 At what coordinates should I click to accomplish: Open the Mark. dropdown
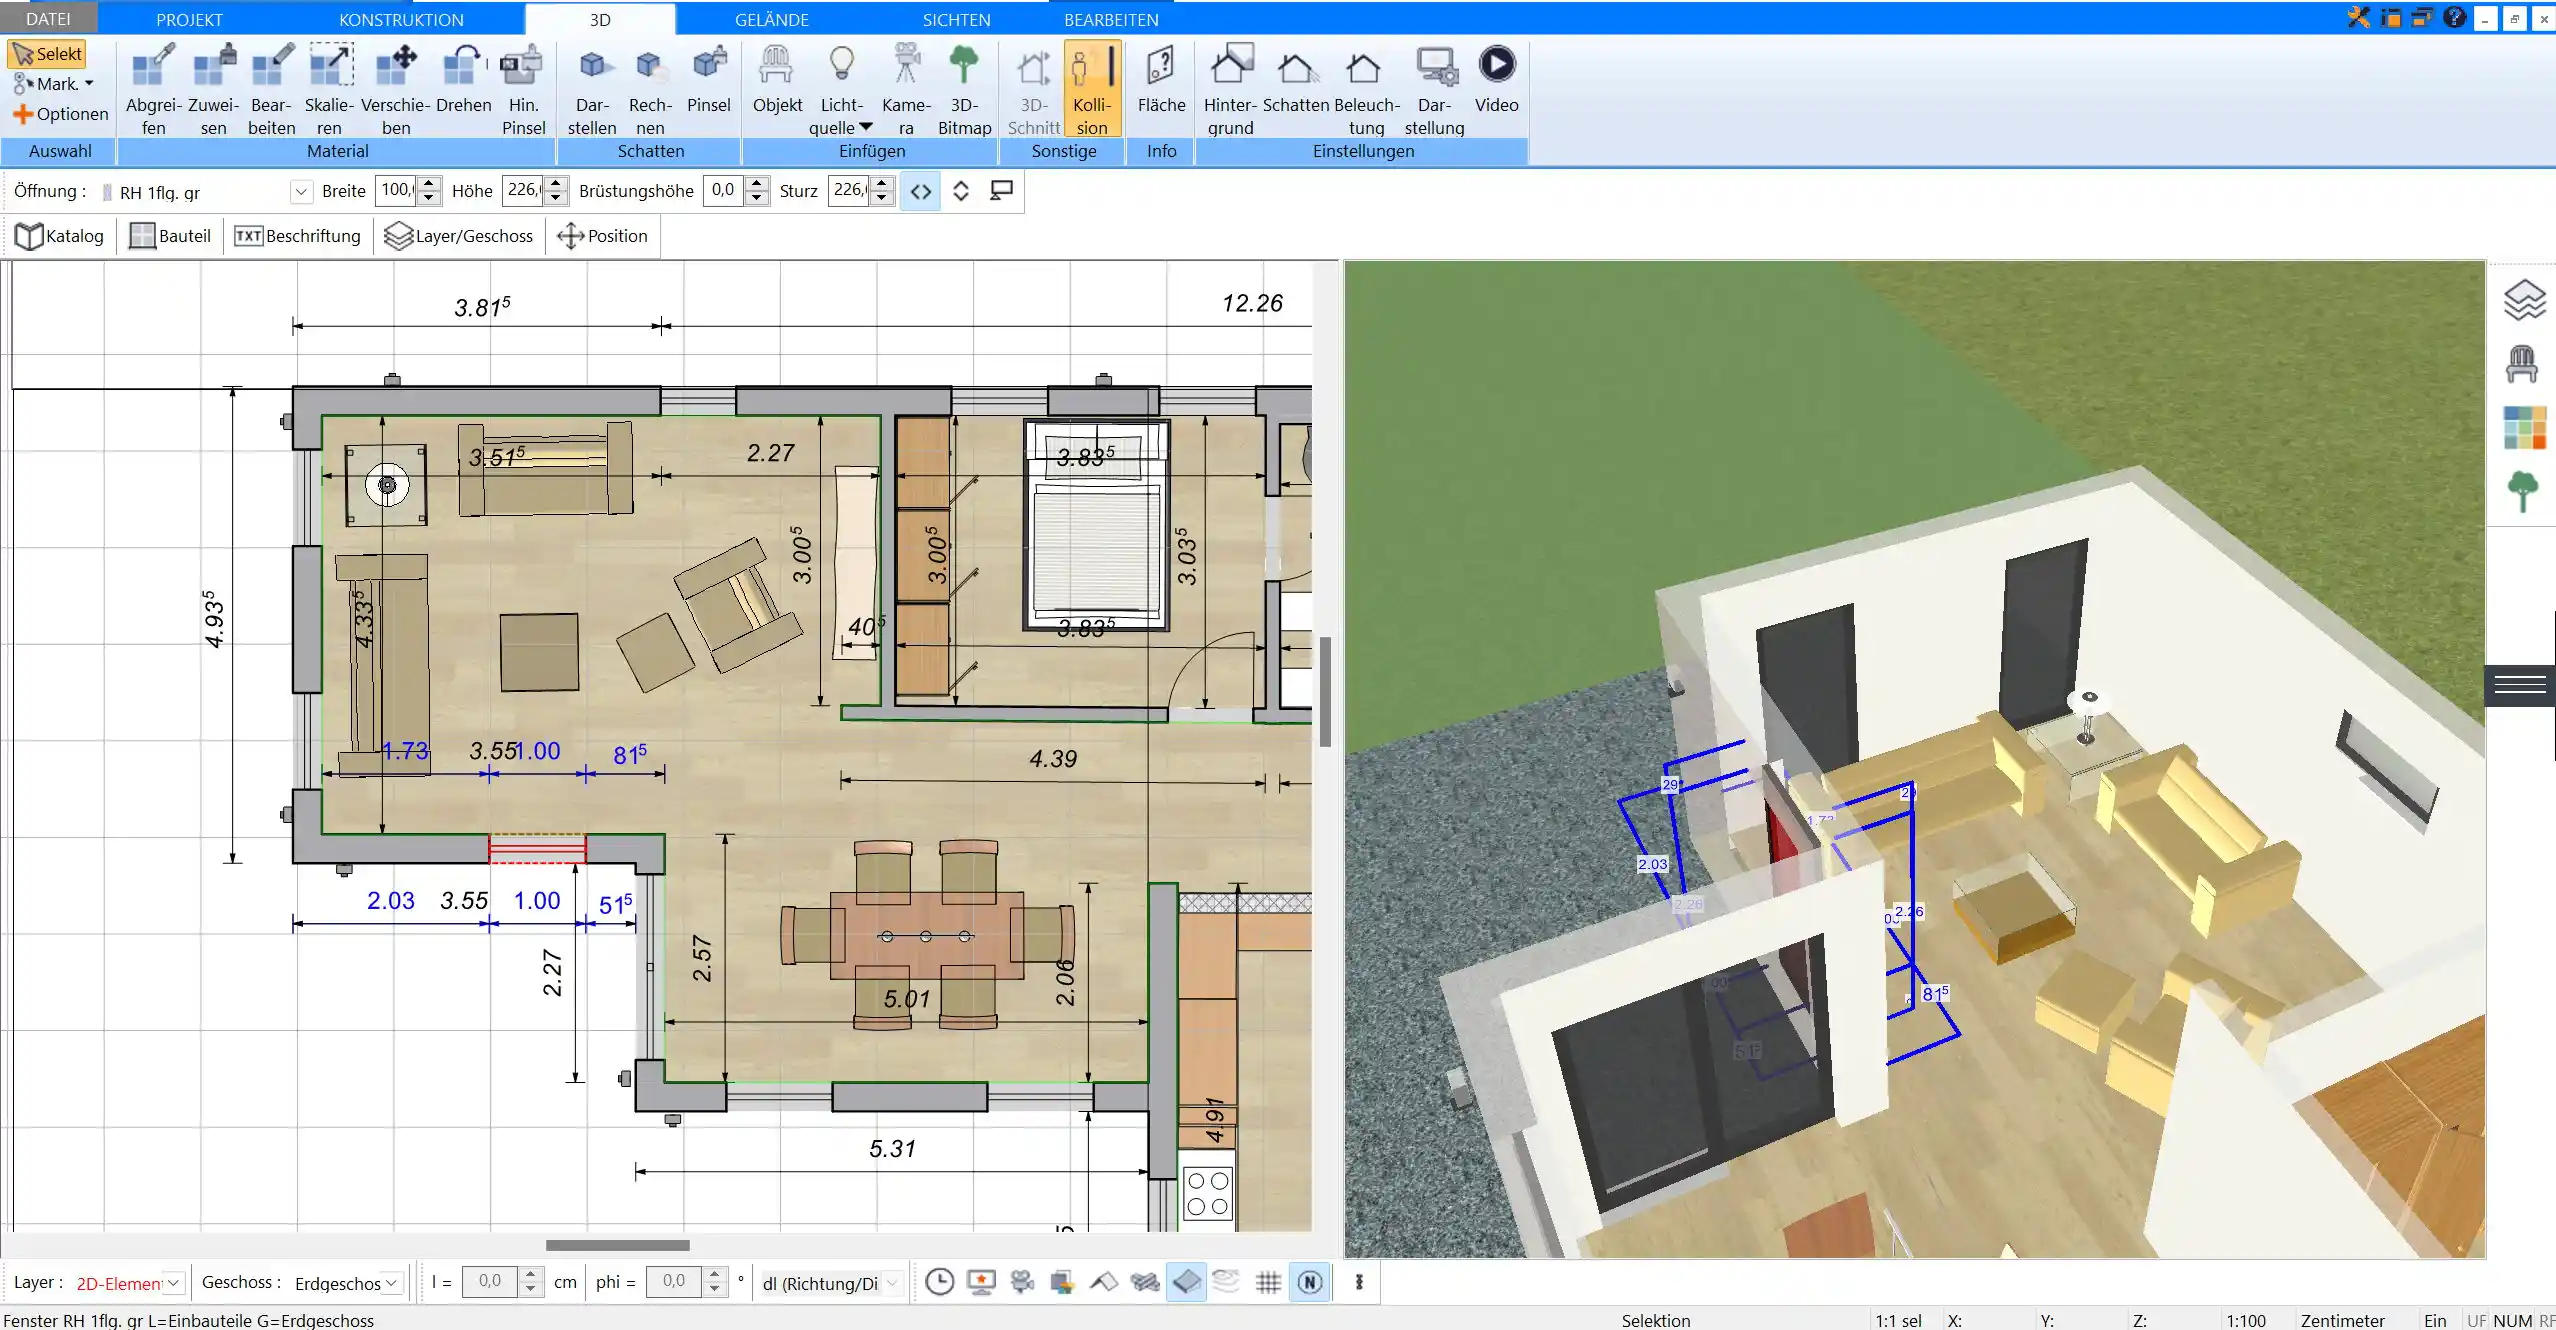pyautogui.click(x=53, y=84)
